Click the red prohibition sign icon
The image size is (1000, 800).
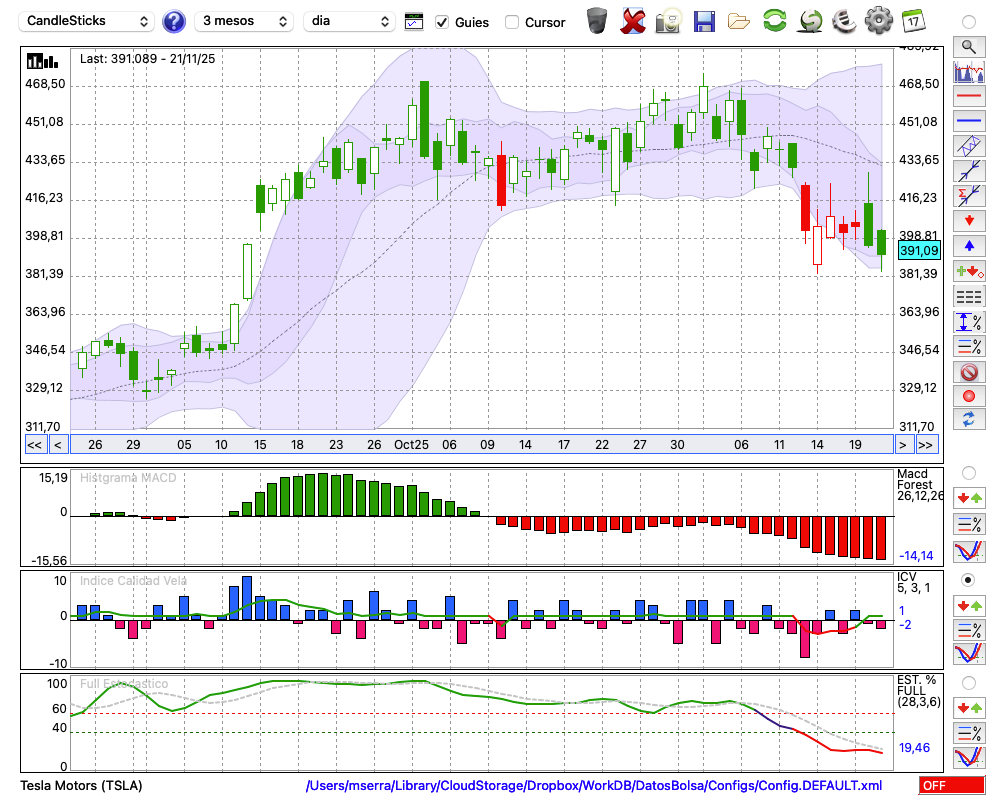pos(969,372)
